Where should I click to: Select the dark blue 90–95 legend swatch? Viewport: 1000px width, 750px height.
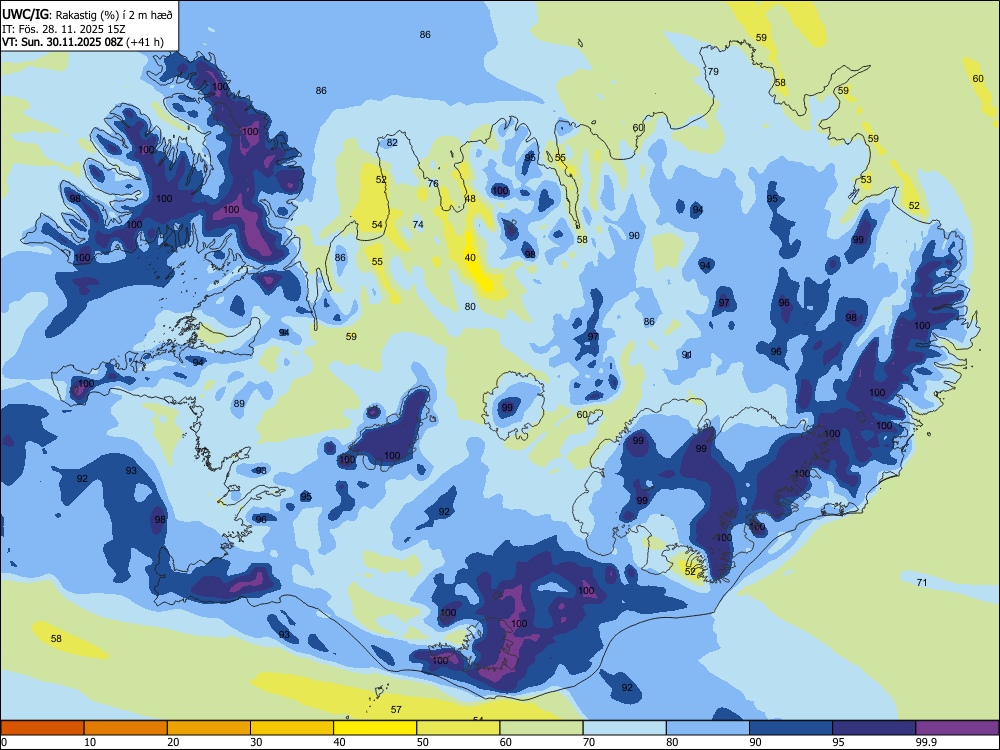click(791, 728)
